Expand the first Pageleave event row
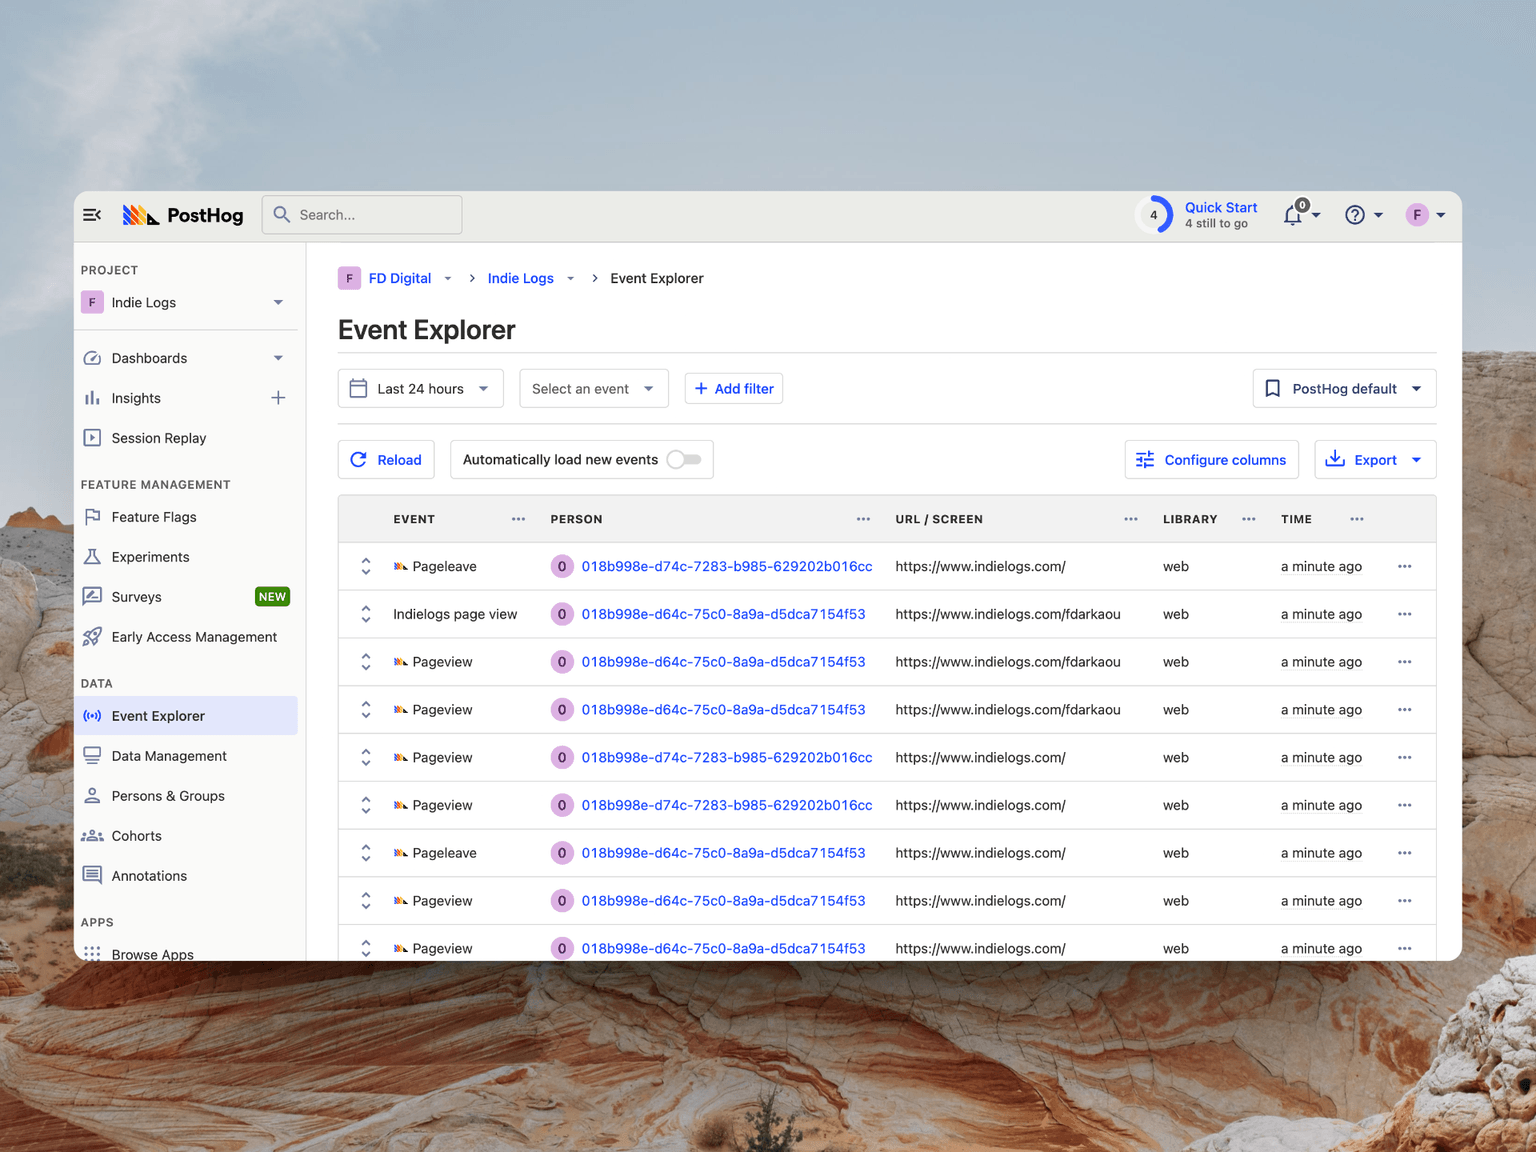 (366, 567)
